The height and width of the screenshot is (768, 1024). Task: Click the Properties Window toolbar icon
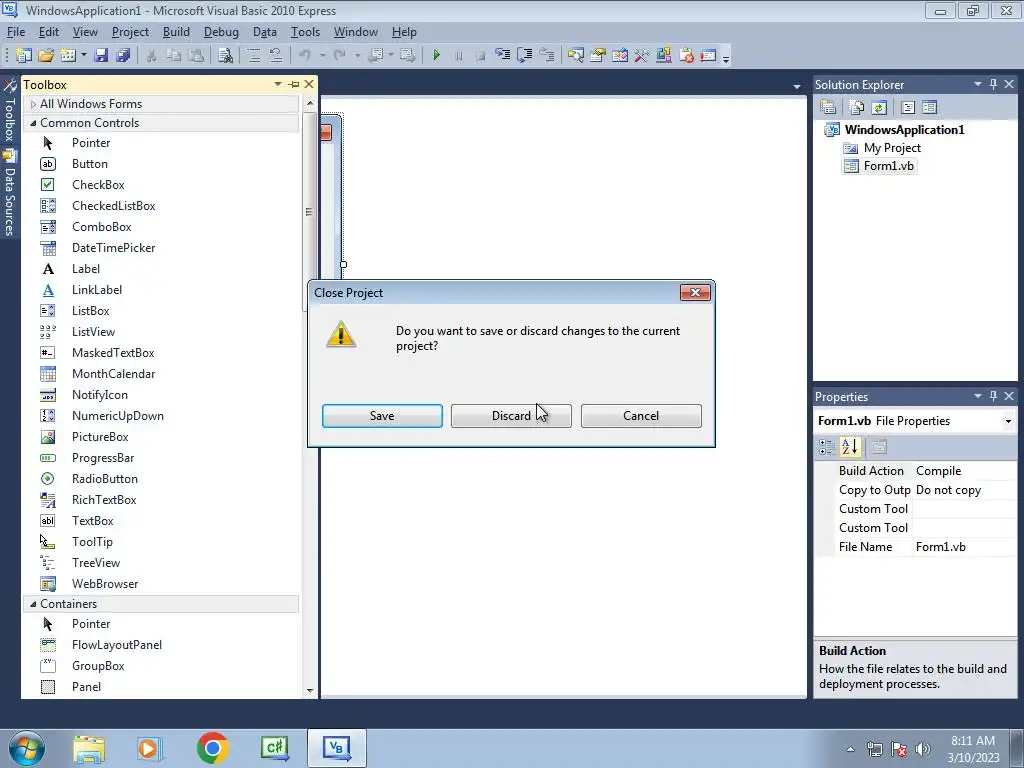click(598, 56)
